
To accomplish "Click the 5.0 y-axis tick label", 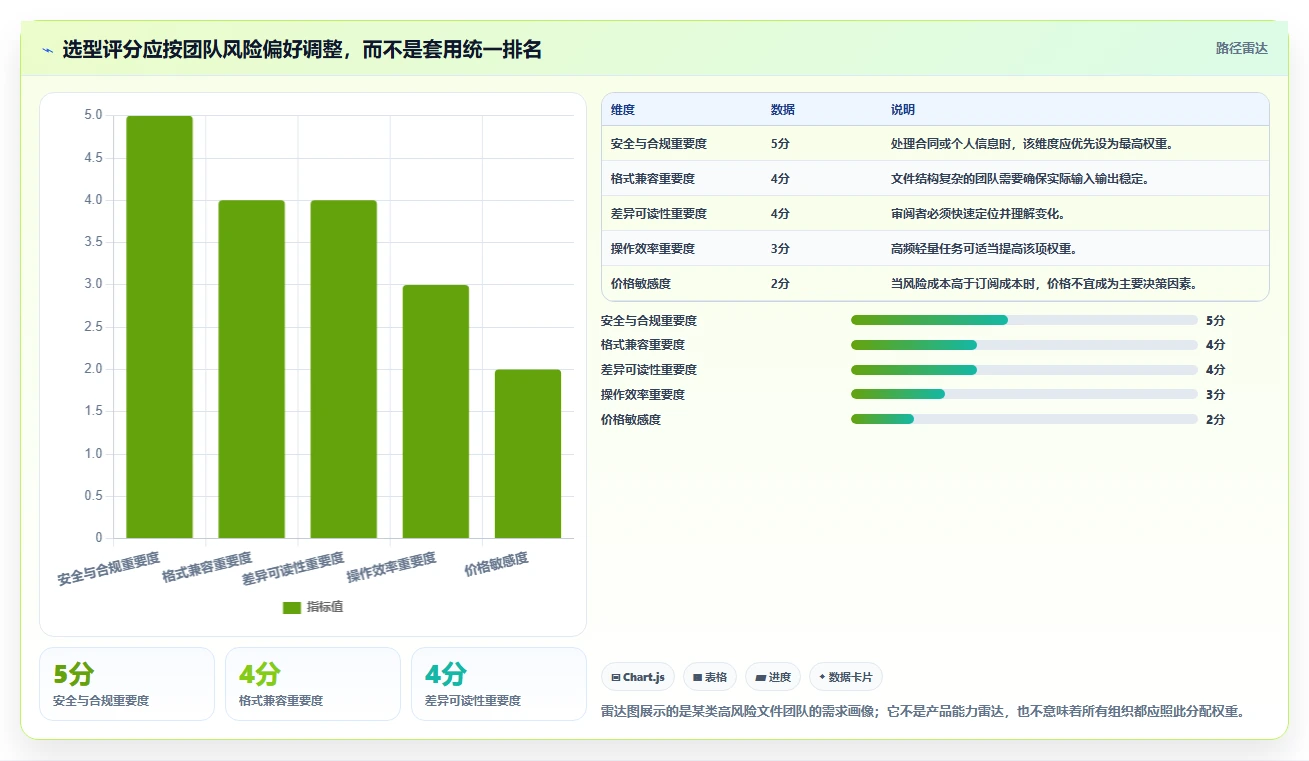I will 93,115.
